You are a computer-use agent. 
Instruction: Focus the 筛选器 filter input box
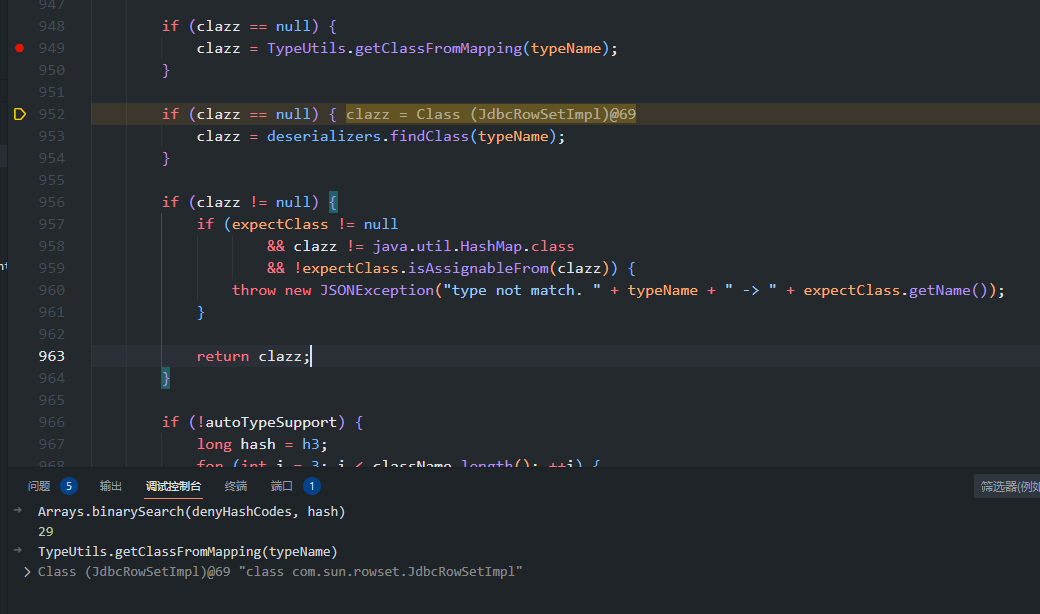(1008, 486)
